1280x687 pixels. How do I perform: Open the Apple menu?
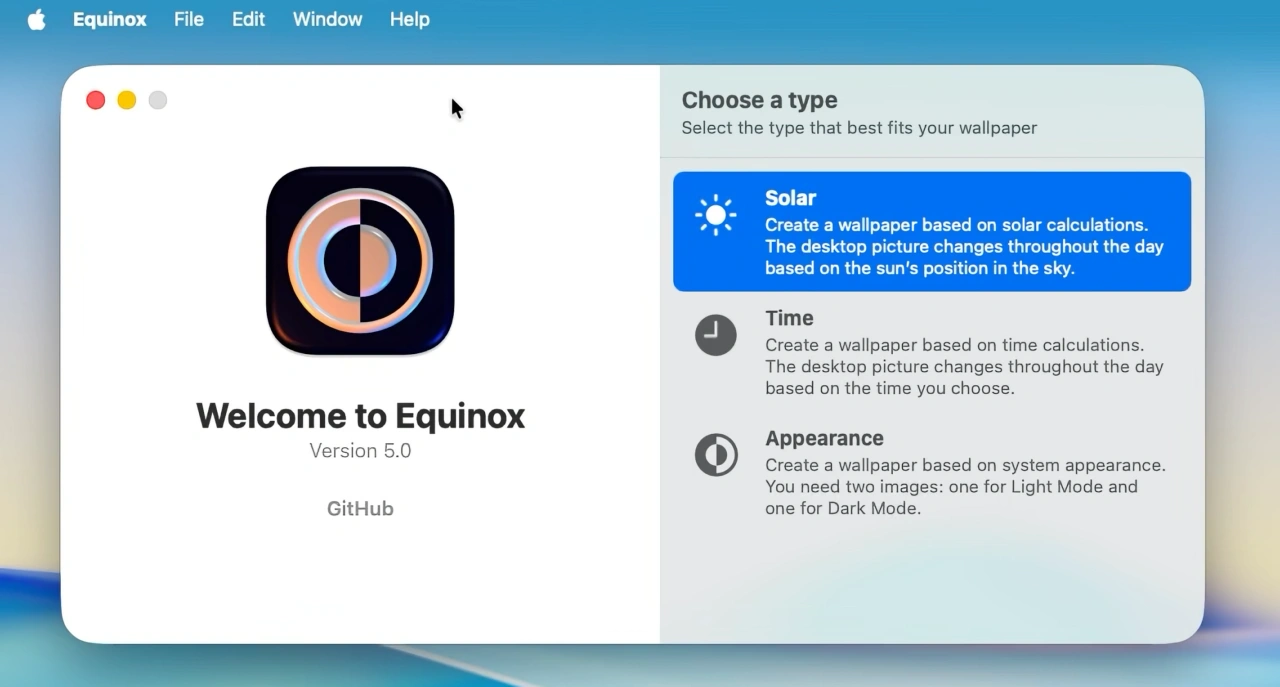36,19
